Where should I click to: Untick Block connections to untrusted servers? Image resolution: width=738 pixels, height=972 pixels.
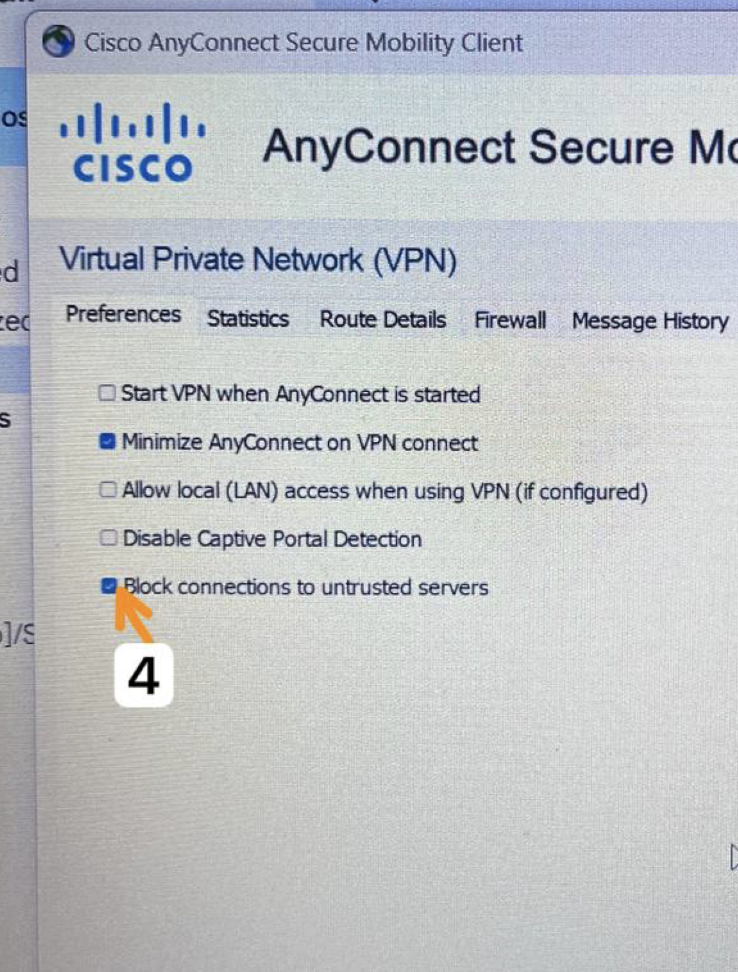pyautogui.click(x=109, y=586)
